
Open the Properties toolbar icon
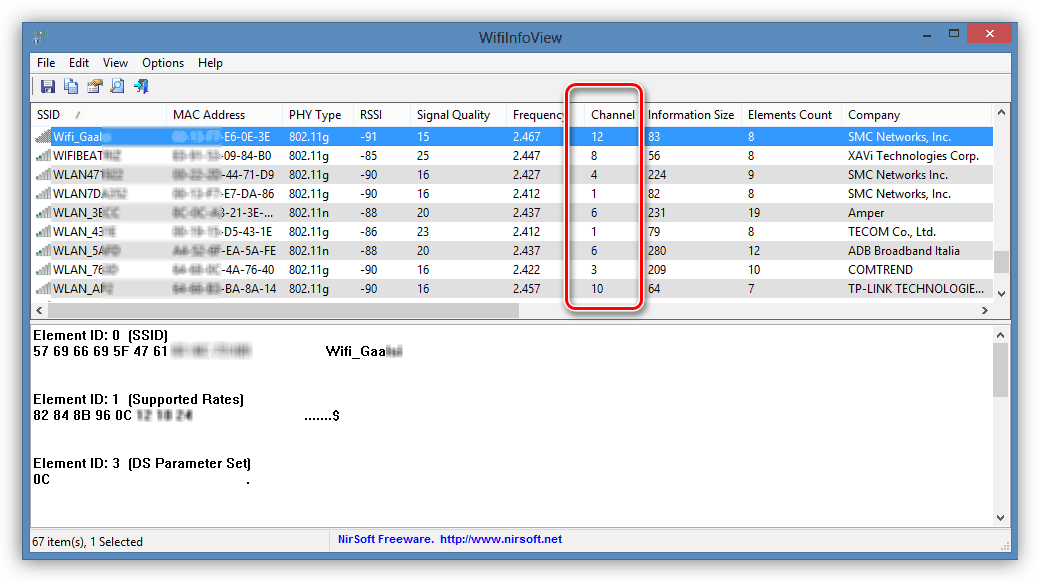click(x=95, y=87)
